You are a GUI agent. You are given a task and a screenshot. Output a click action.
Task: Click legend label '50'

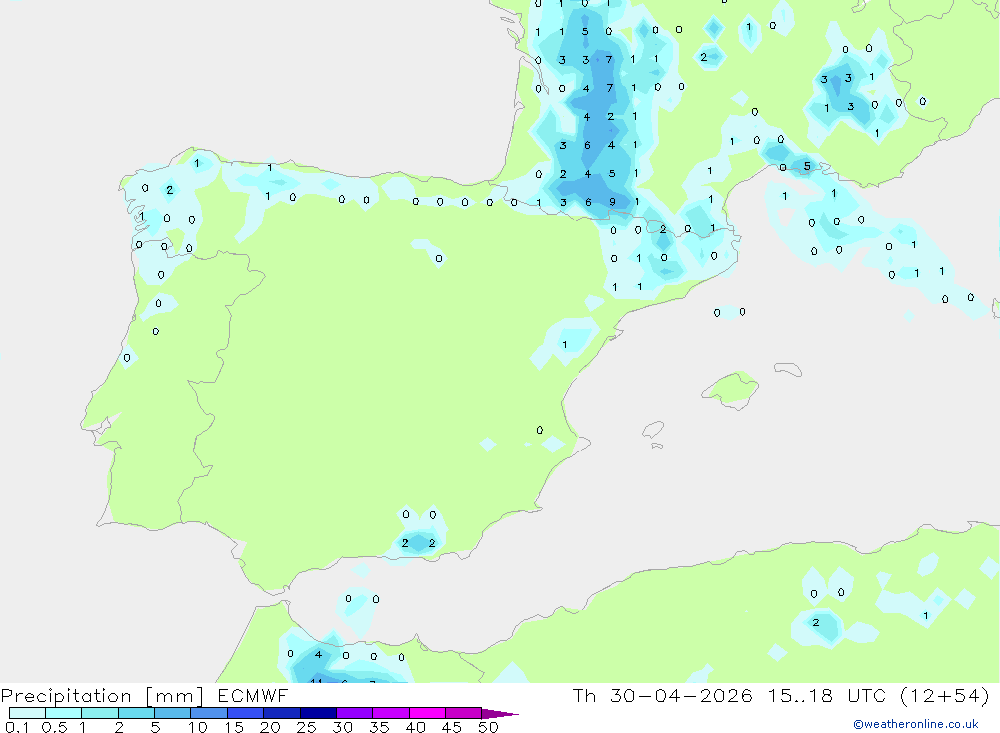(488, 727)
